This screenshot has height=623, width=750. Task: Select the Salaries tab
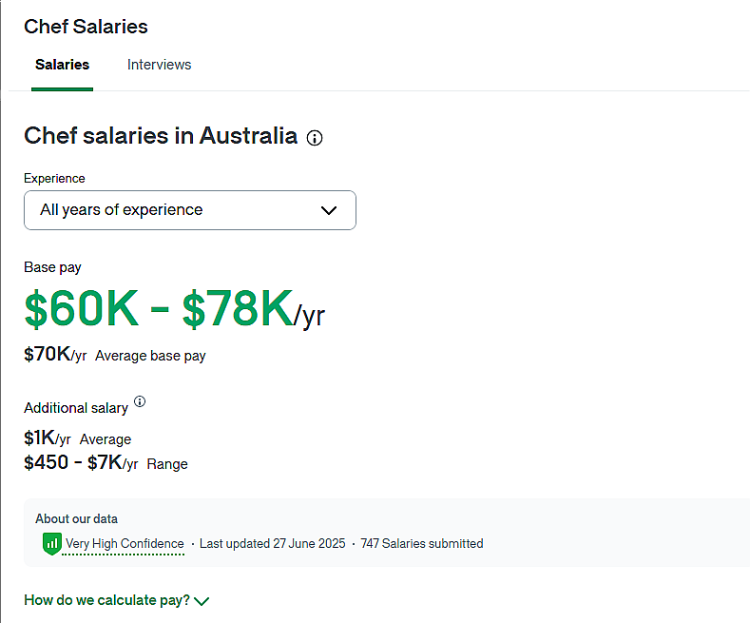[62, 65]
